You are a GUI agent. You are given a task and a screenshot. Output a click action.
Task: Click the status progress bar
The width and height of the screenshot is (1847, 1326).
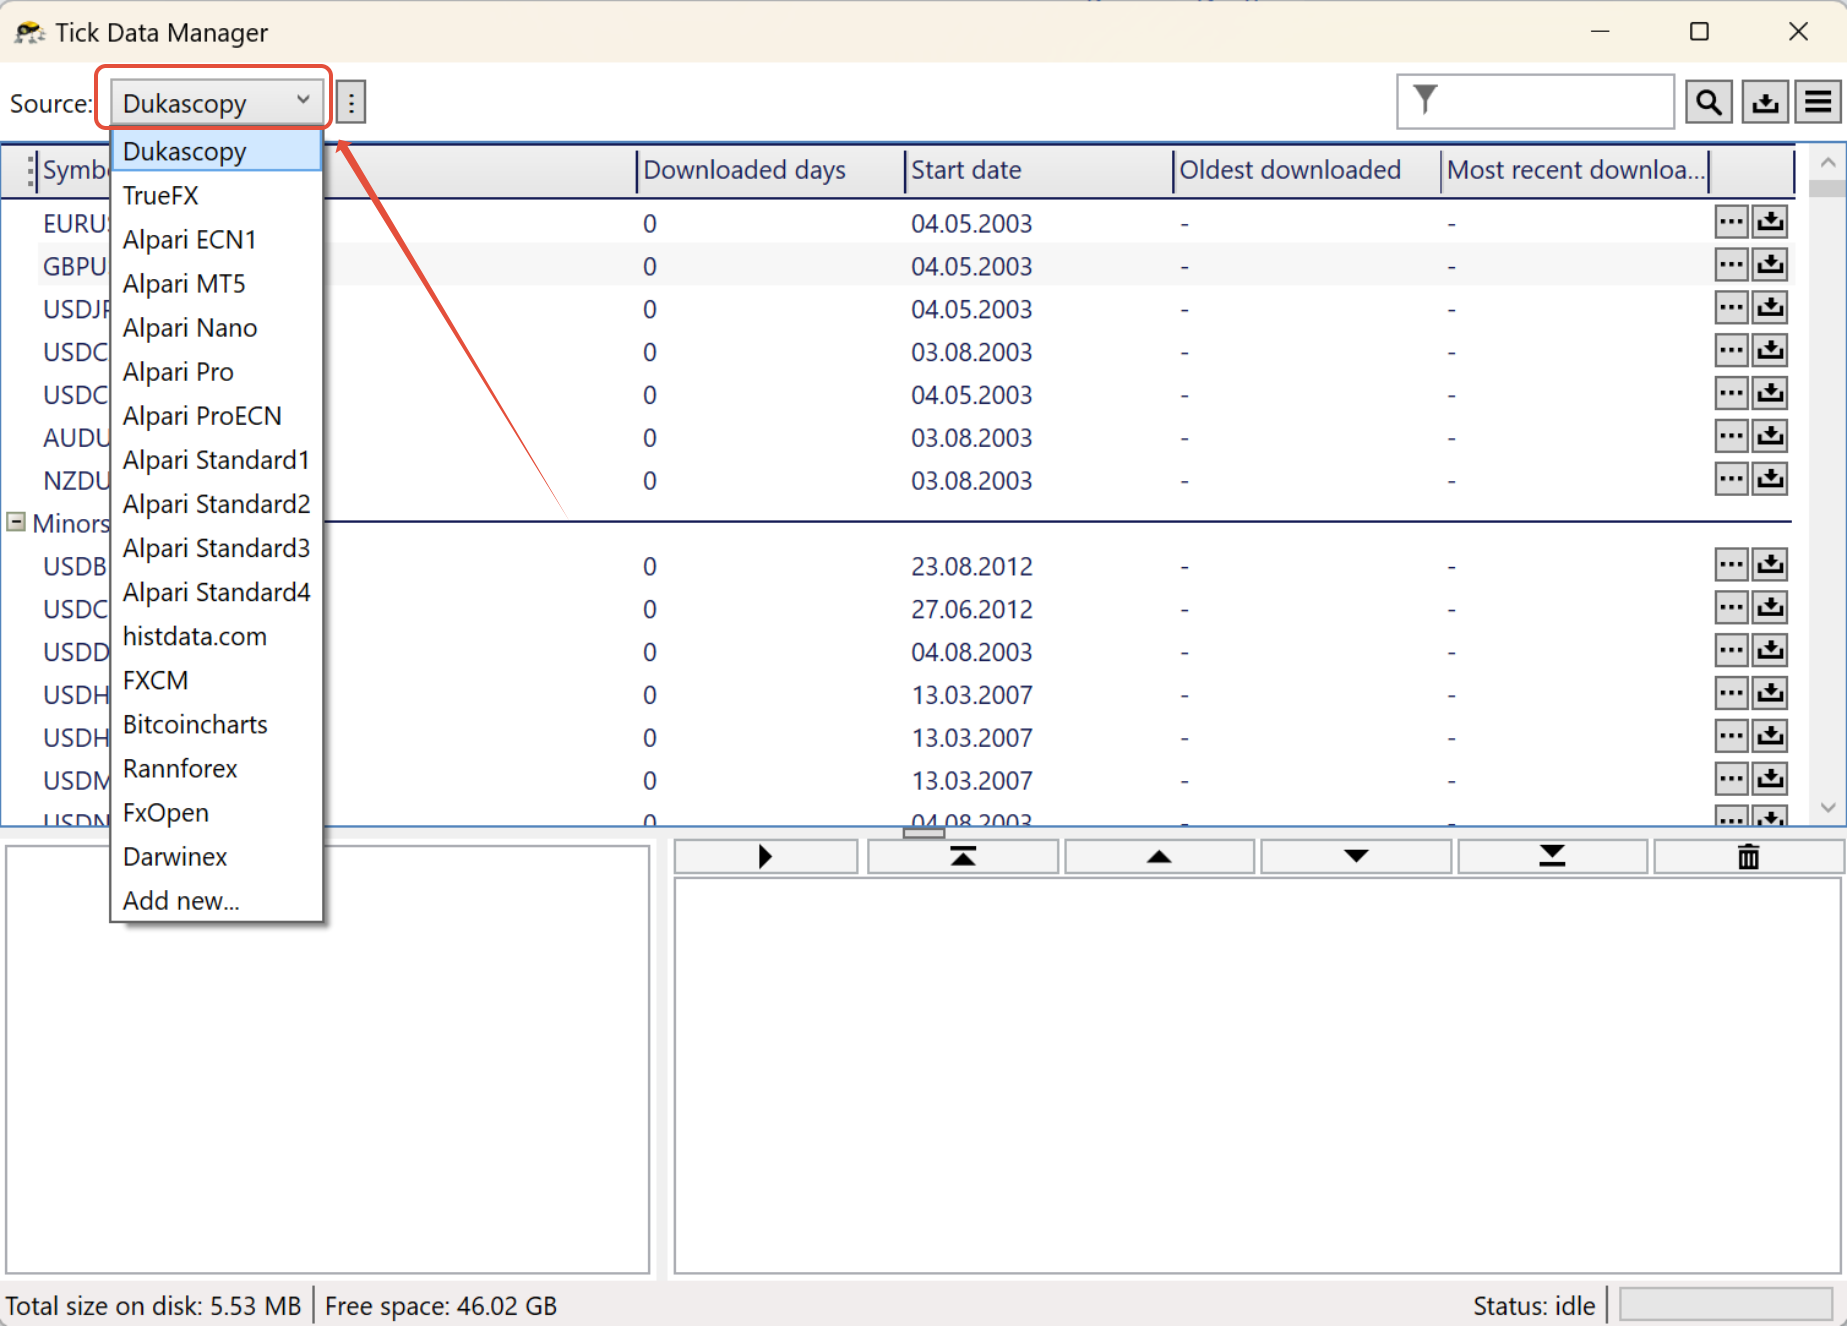point(1725,1304)
